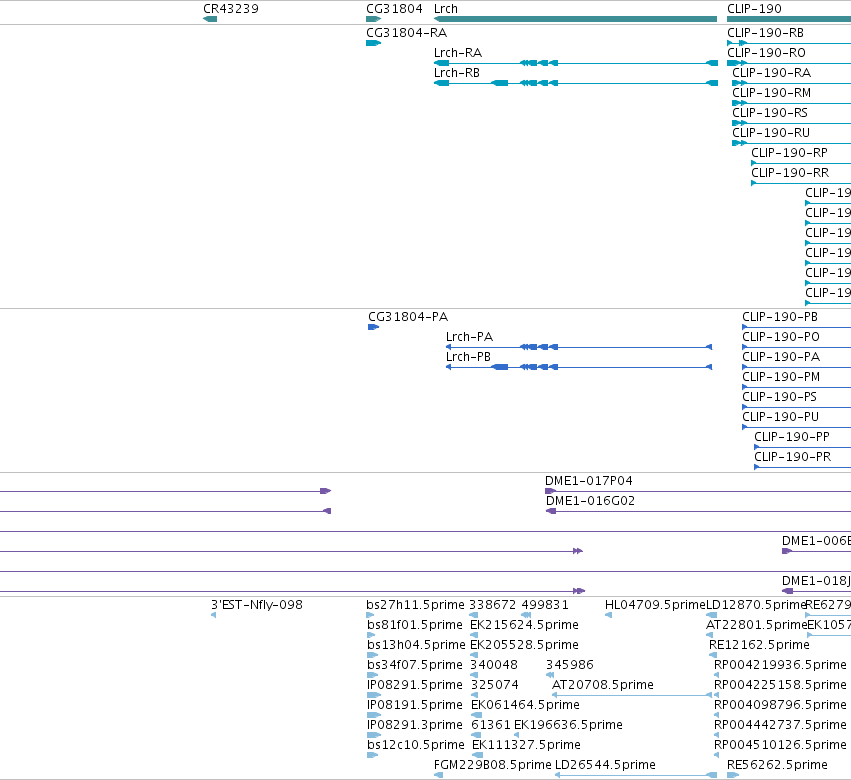This screenshot has height=780, width=851.
Task: Select the CR43239 gene arrow glyph
Action: tap(210, 19)
